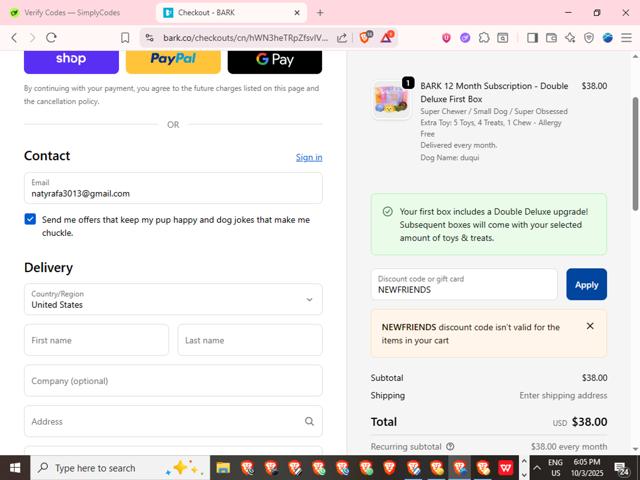Screen dimensions: 640x480
Task: Open the Brave Shields lion icon
Action: [x=365, y=38]
